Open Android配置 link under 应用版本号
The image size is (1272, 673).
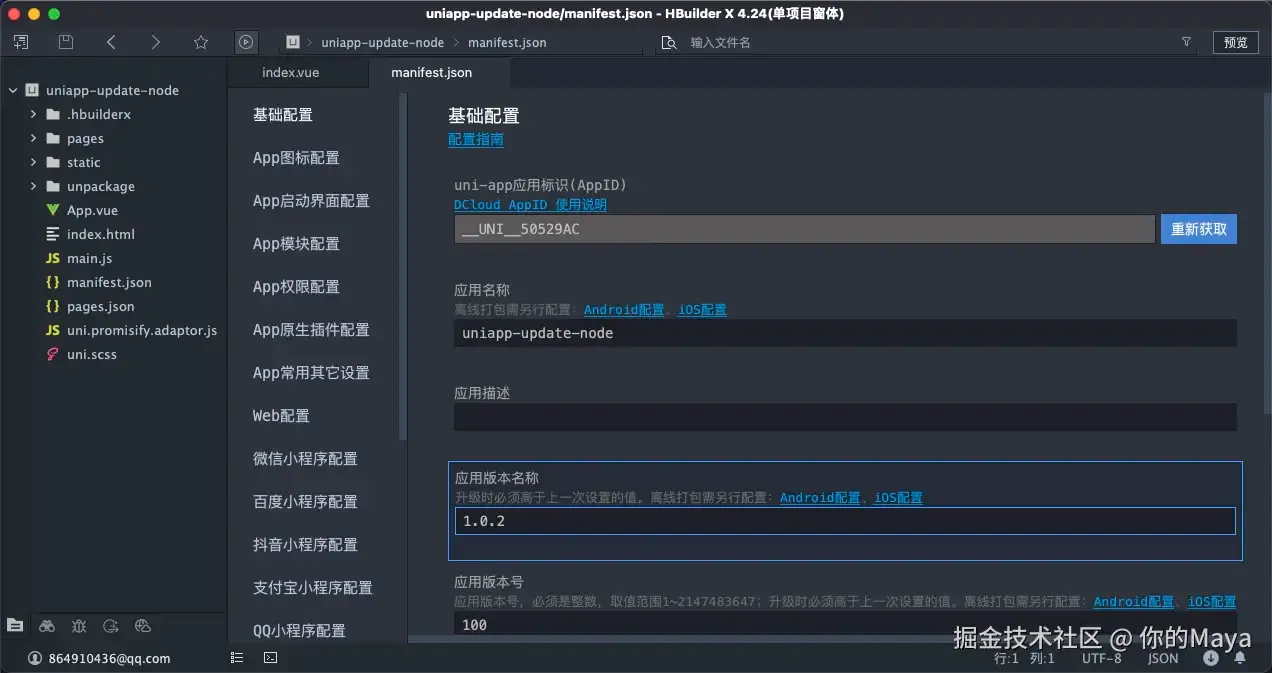click(x=1134, y=602)
